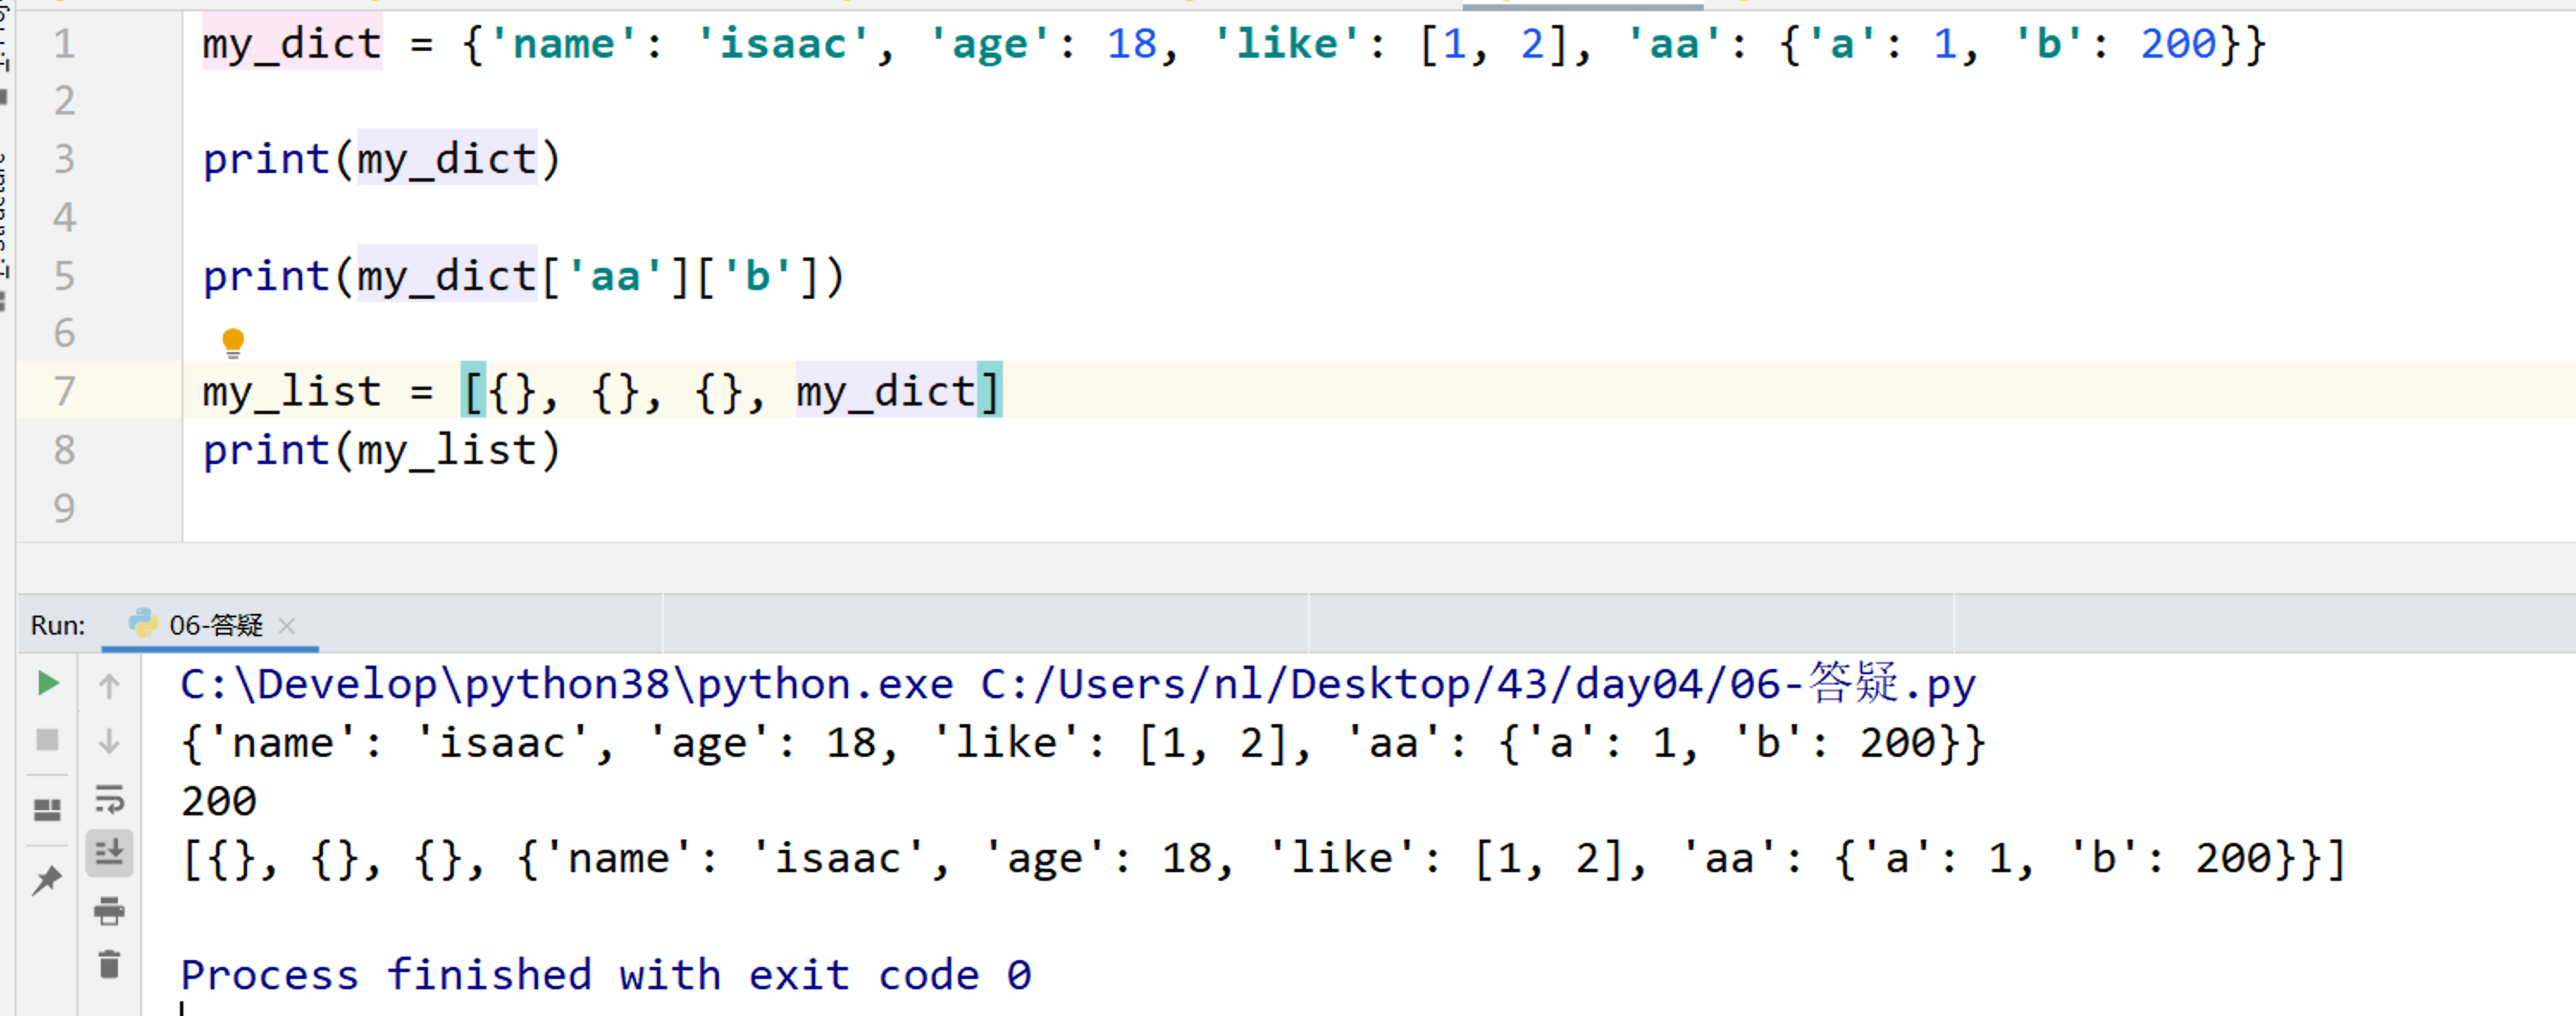Click line number 3 in the gutter
Image resolution: width=2576 pixels, height=1016 pixels.
pos(65,159)
